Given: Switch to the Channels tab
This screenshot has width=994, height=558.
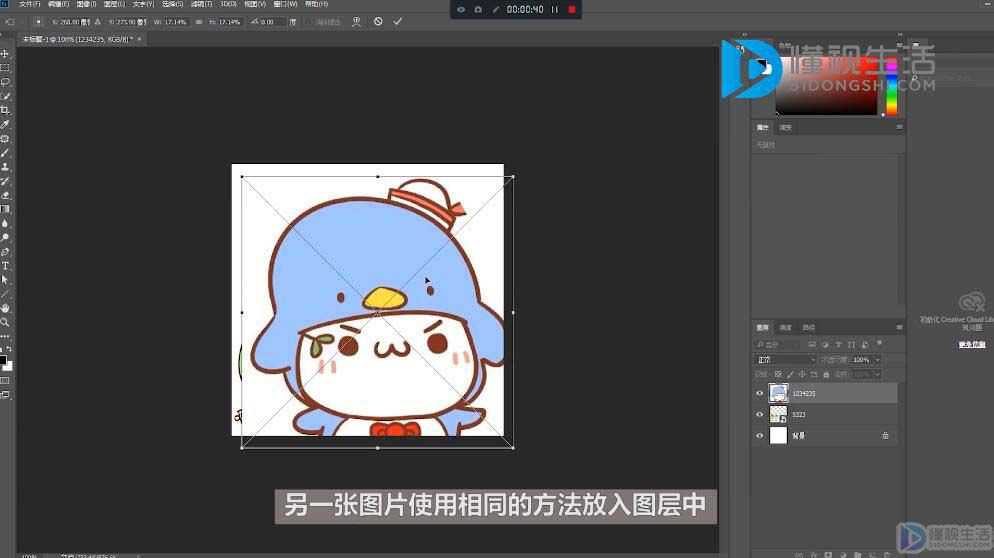Looking at the screenshot, I should click(785, 327).
